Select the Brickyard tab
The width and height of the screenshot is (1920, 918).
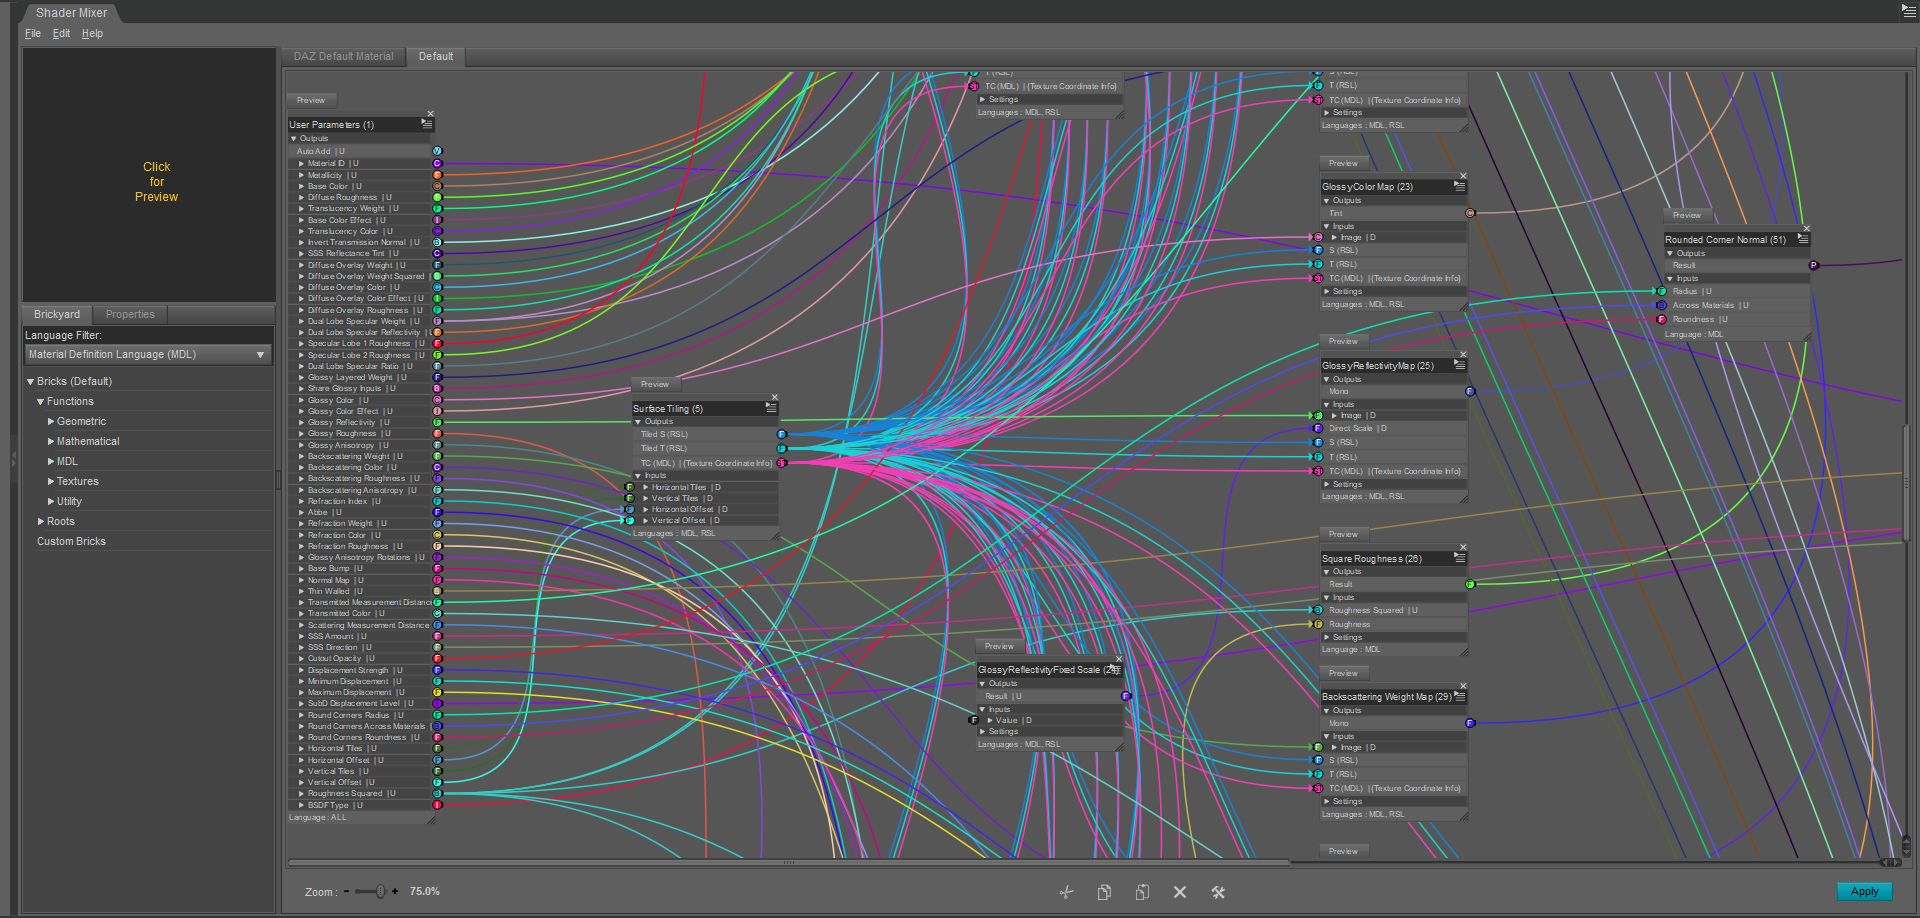[x=57, y=314]
